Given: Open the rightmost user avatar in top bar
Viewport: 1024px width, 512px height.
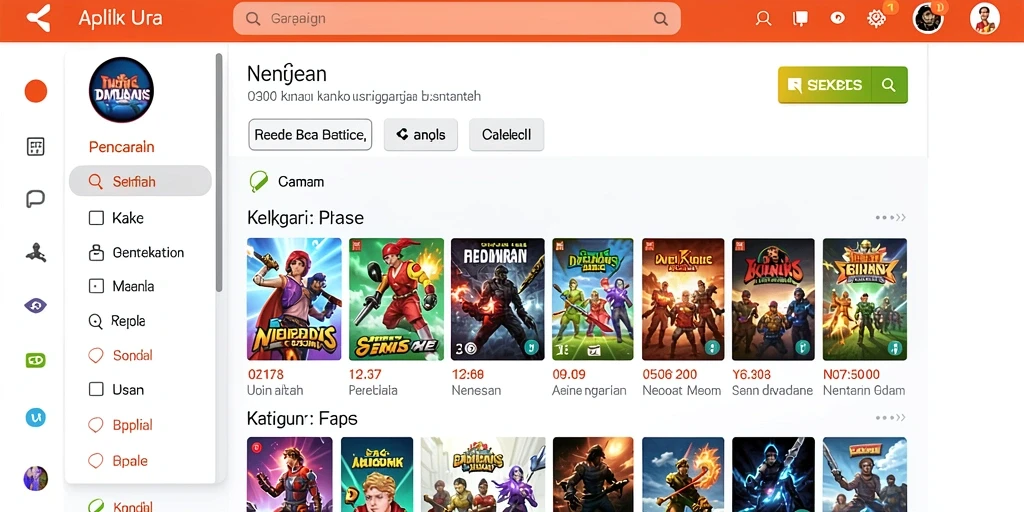Looking at the screenshot, I should (x=985, y=18).
